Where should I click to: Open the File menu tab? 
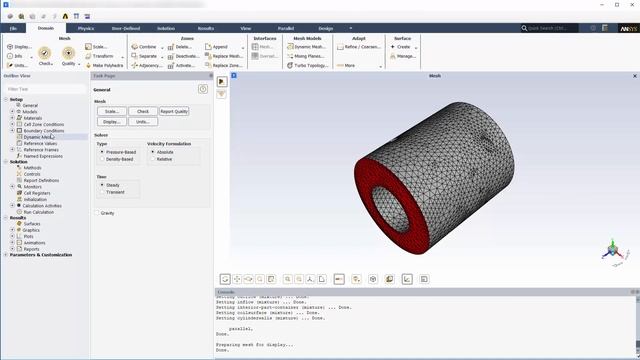[13, 28]
